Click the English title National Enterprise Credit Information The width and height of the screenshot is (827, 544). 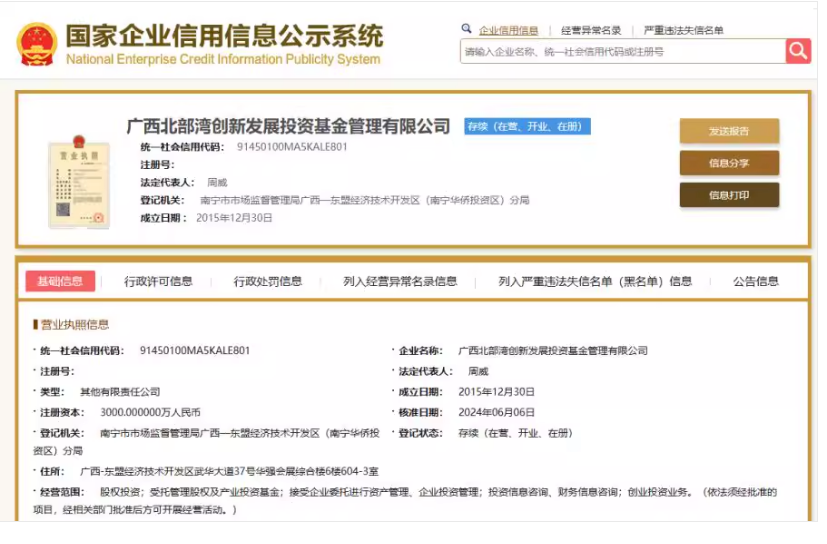pos(223,59)
